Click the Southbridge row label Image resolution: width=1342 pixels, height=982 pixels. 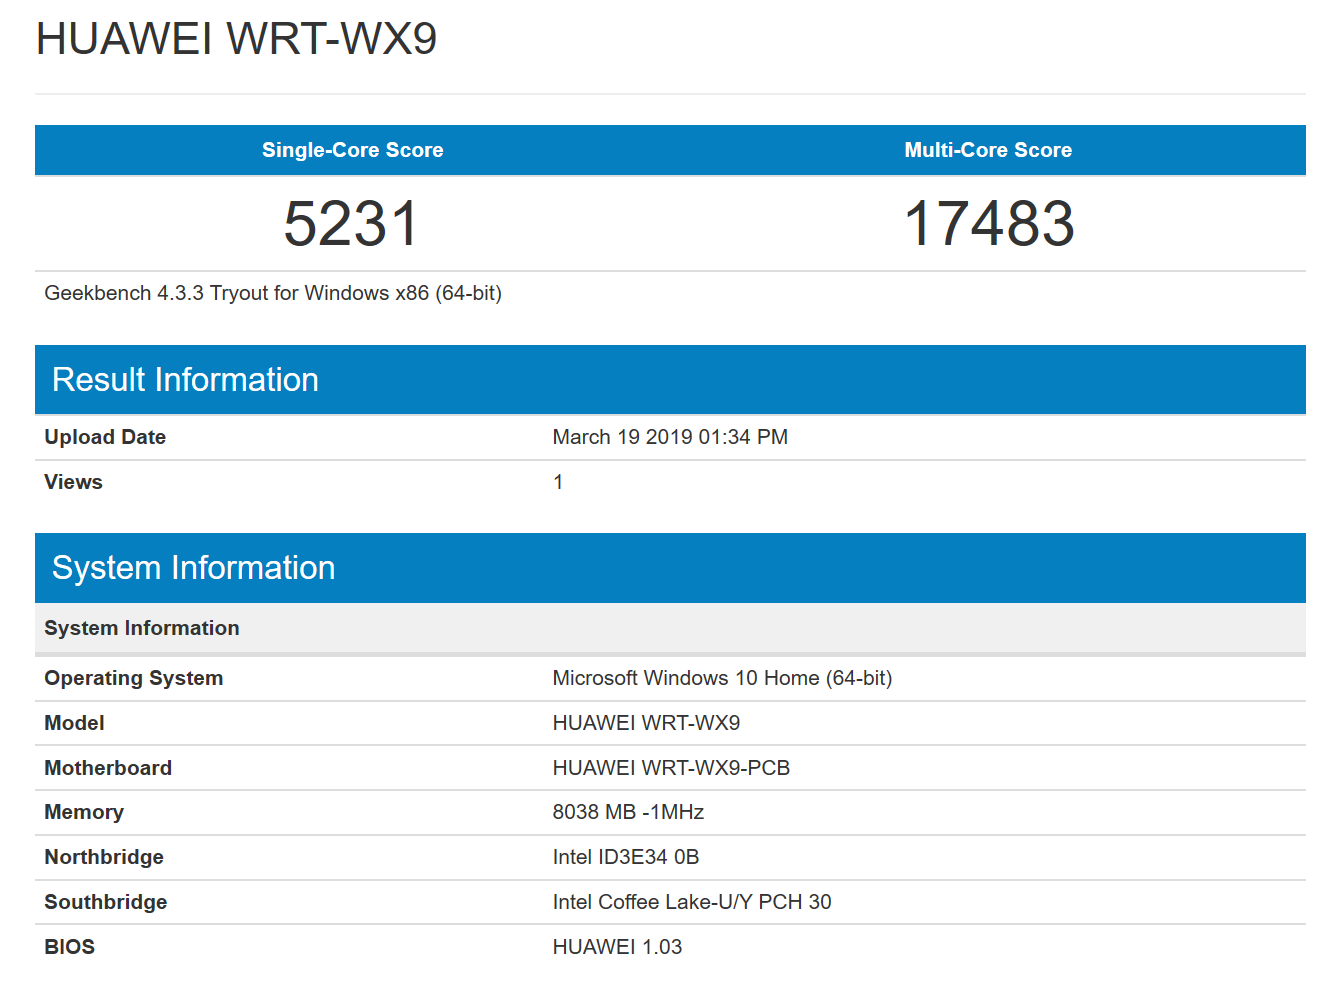[105, 902]
